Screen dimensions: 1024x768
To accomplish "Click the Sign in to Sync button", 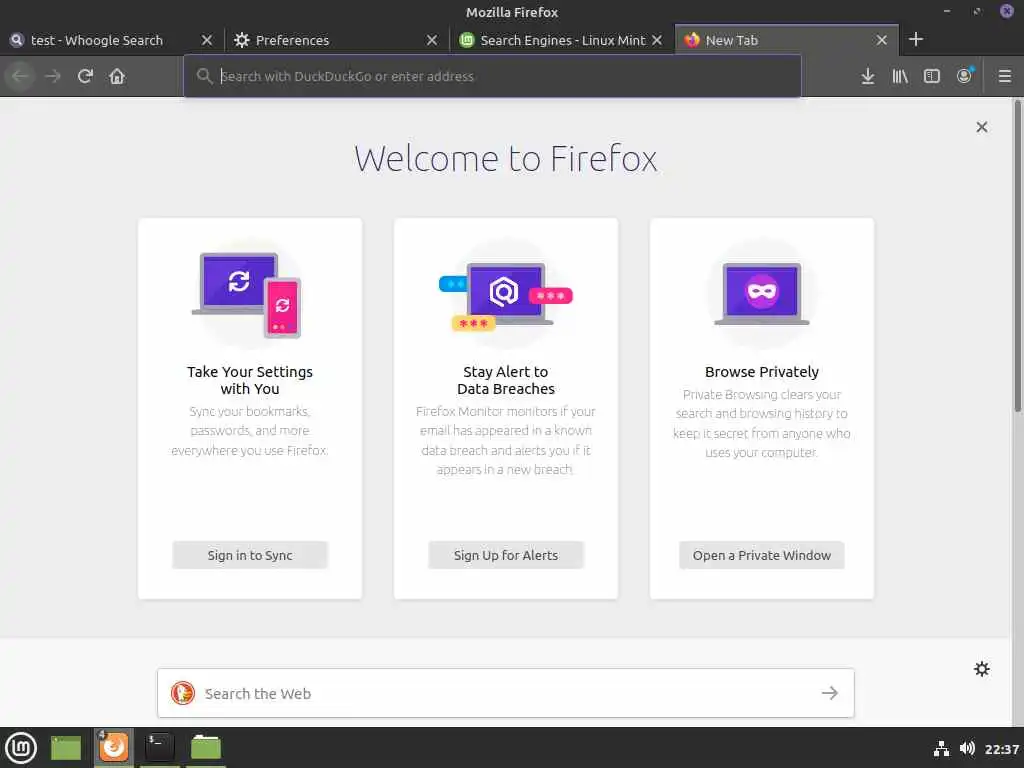I will 249,555.
